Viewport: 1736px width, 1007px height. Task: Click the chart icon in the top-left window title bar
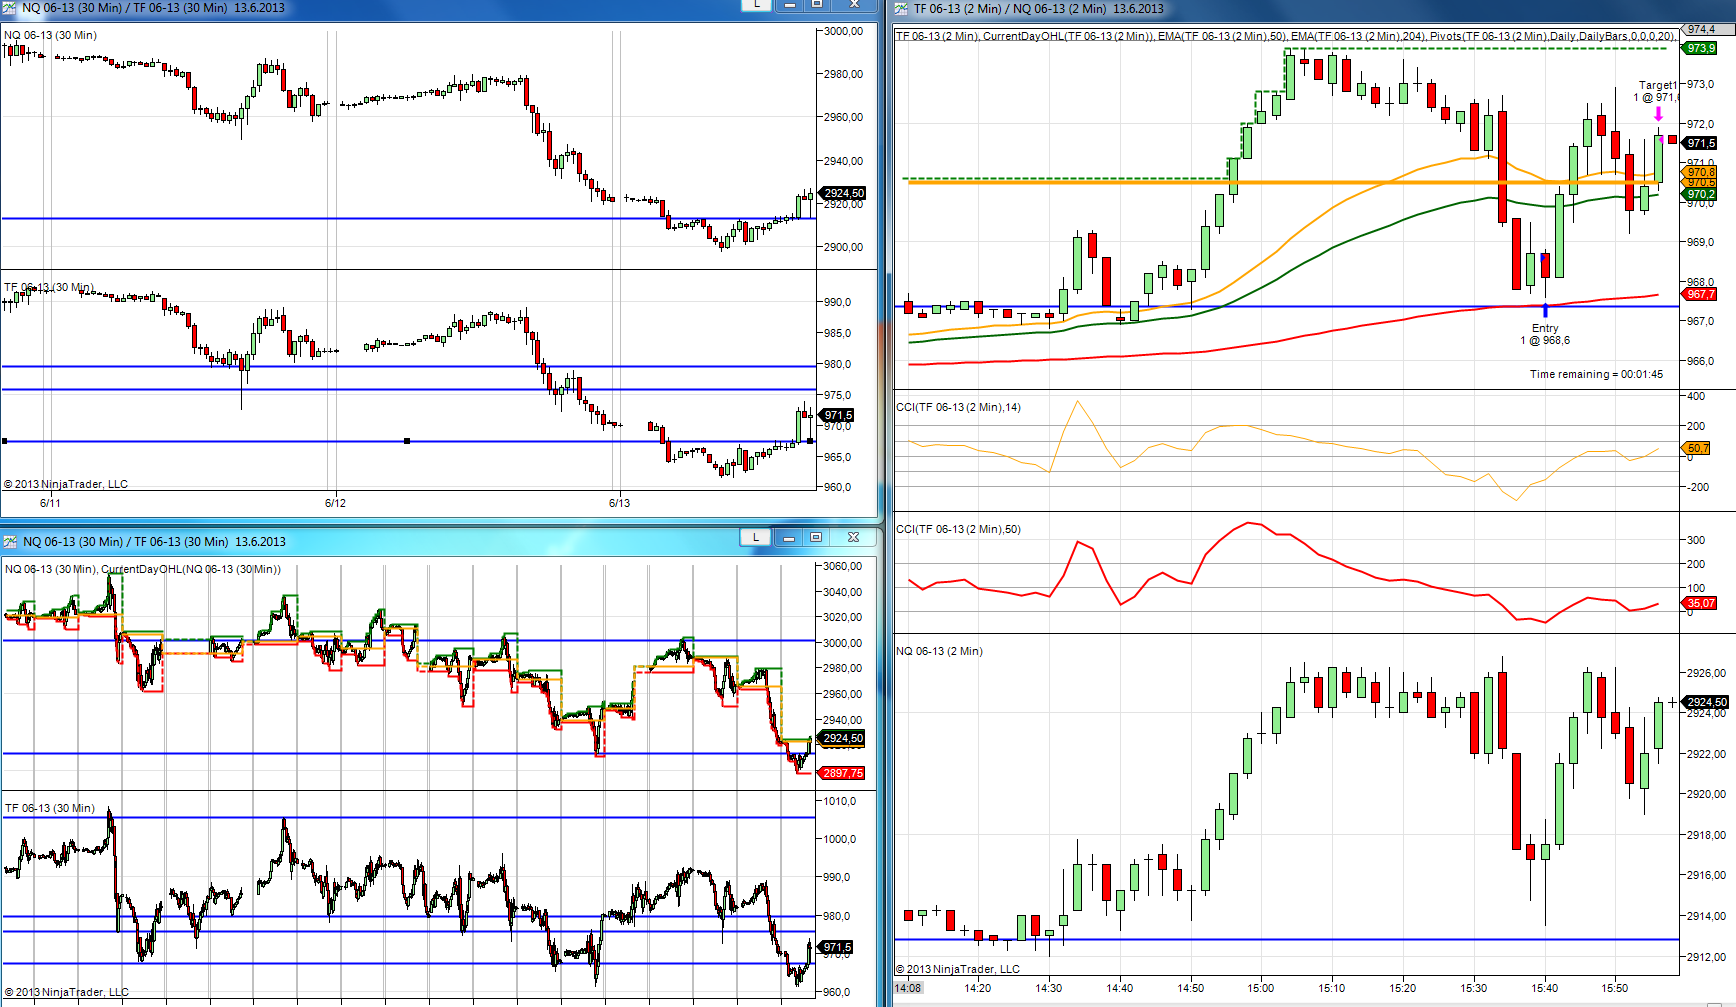[10, 7]
